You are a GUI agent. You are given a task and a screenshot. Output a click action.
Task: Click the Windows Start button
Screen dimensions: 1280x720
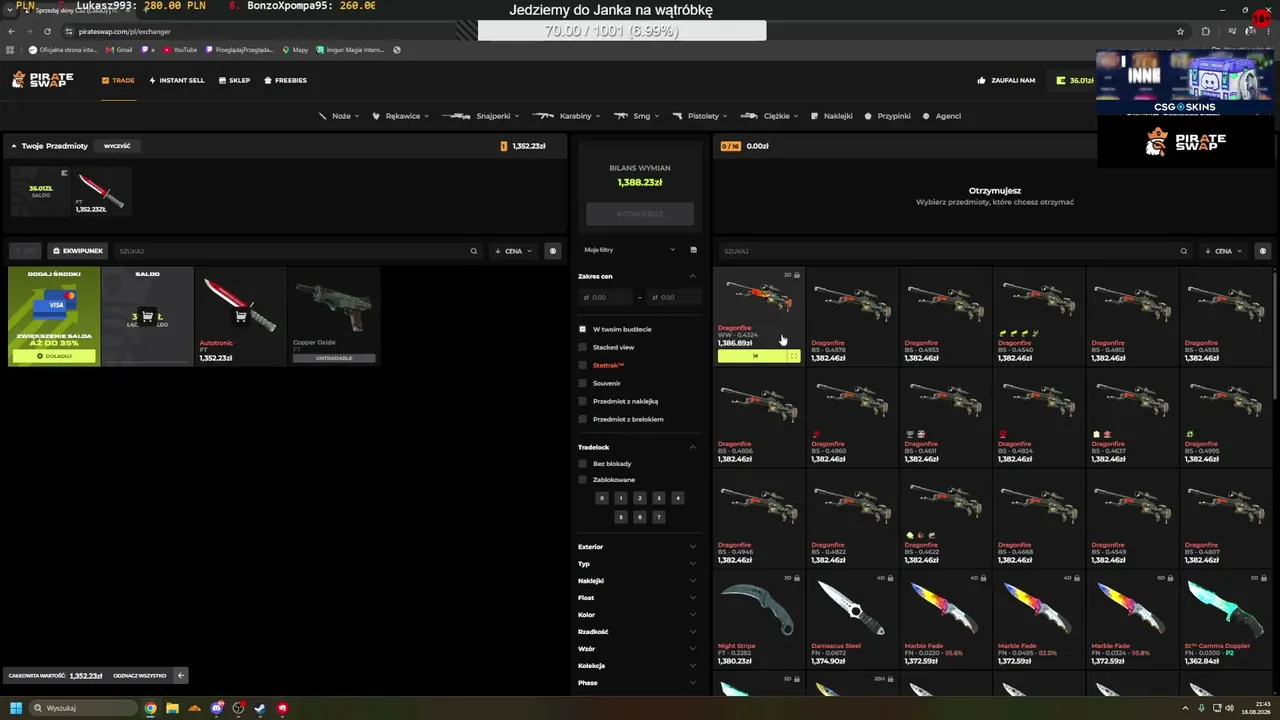[x=16, y=708]
